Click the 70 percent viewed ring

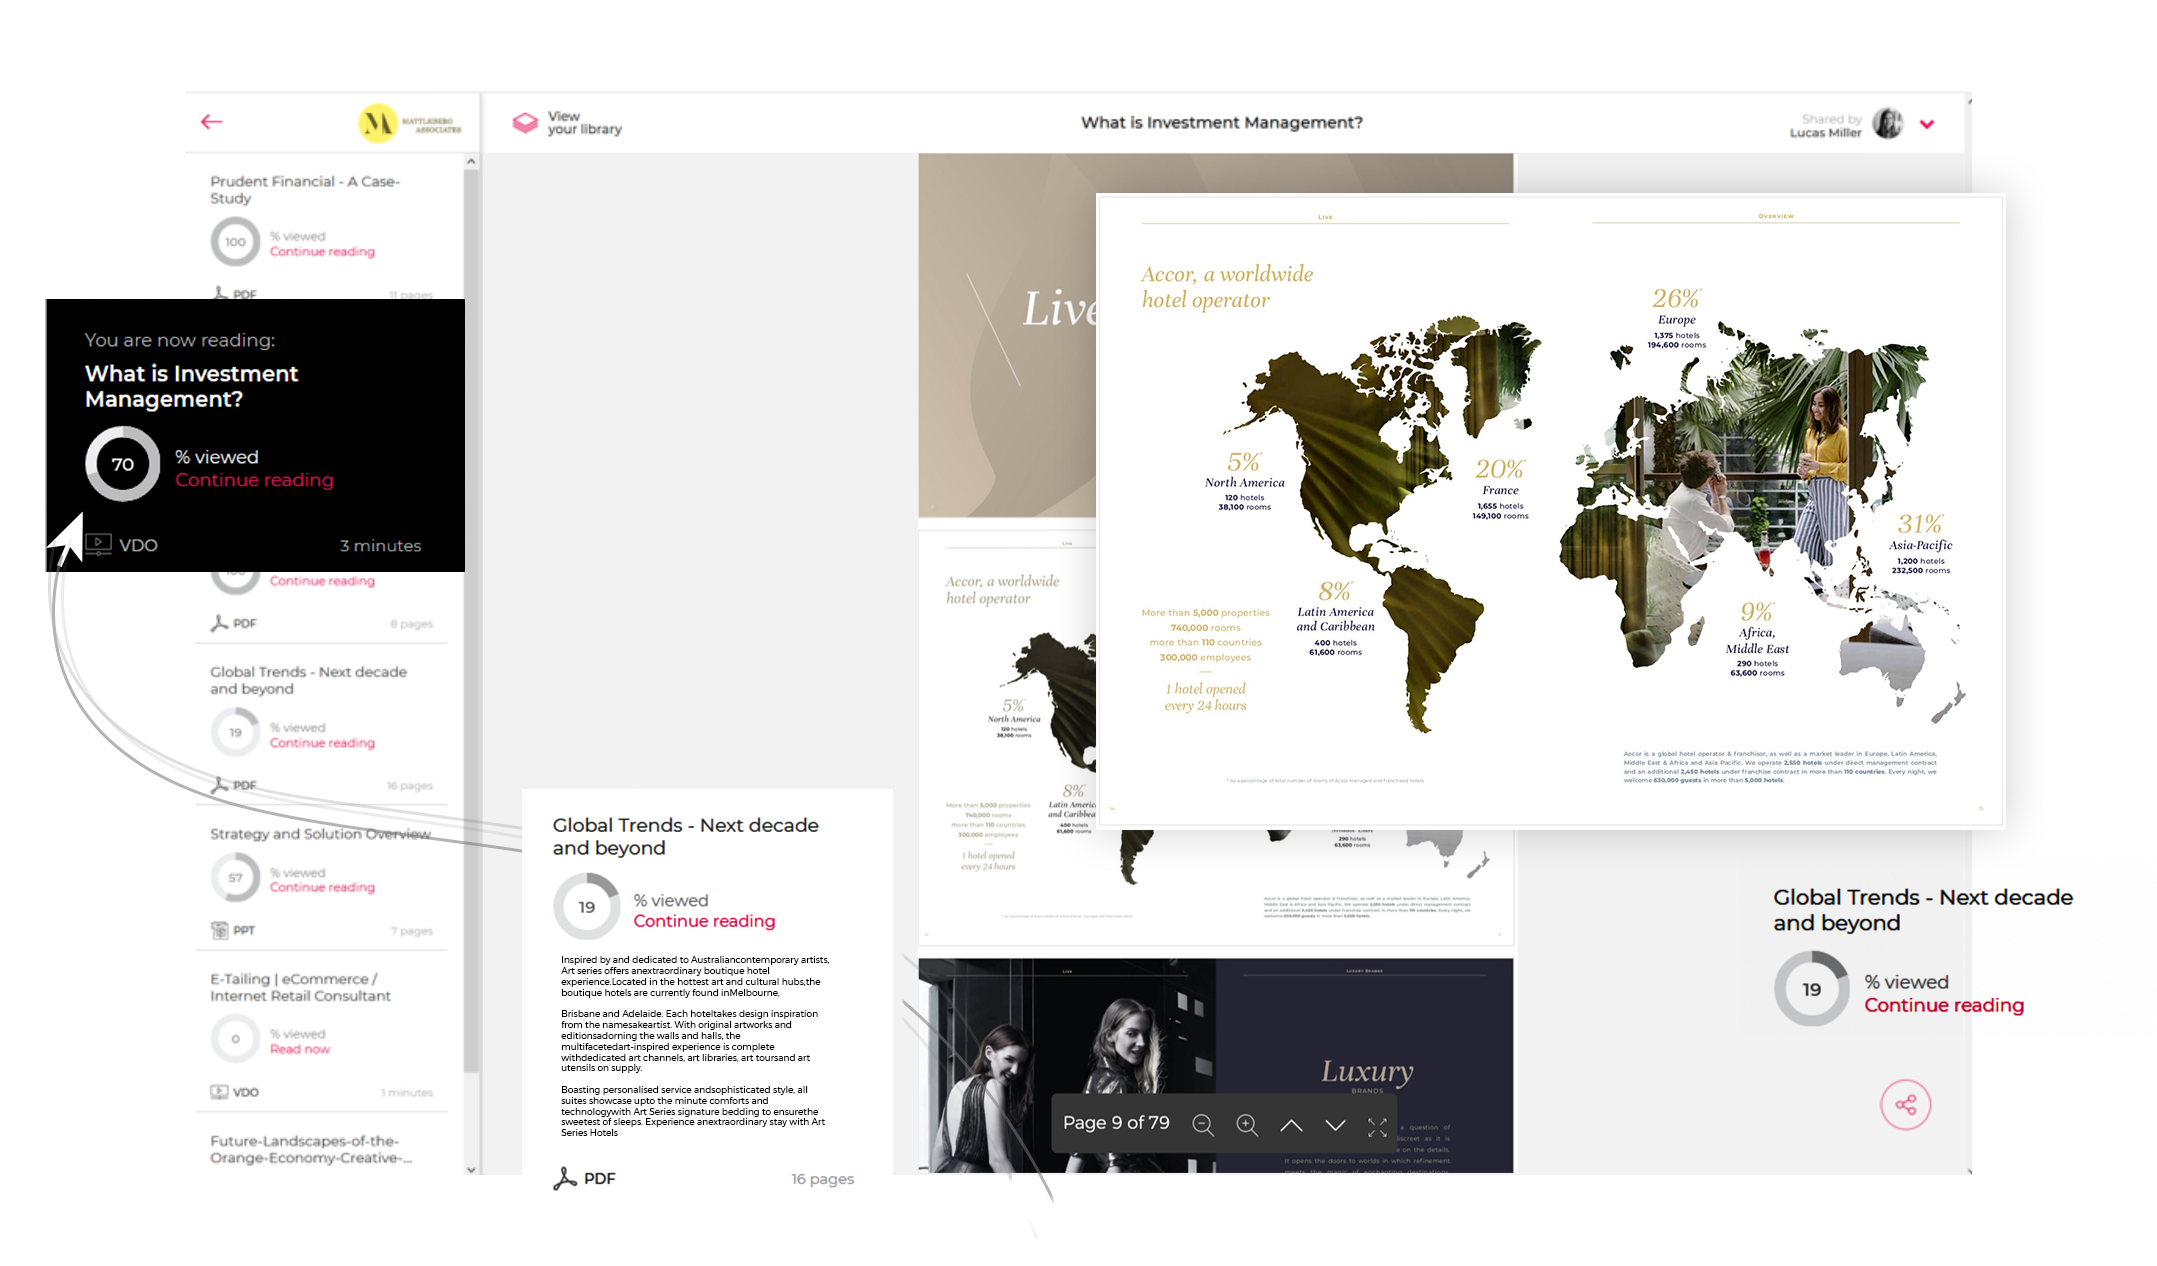coord(122,464)
